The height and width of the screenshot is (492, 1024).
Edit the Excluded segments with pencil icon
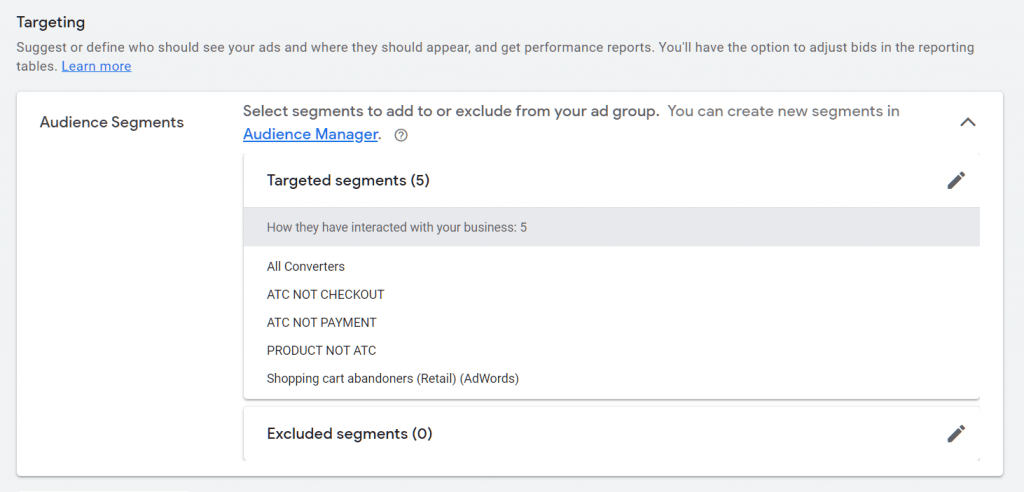click(x=956, y=434)
